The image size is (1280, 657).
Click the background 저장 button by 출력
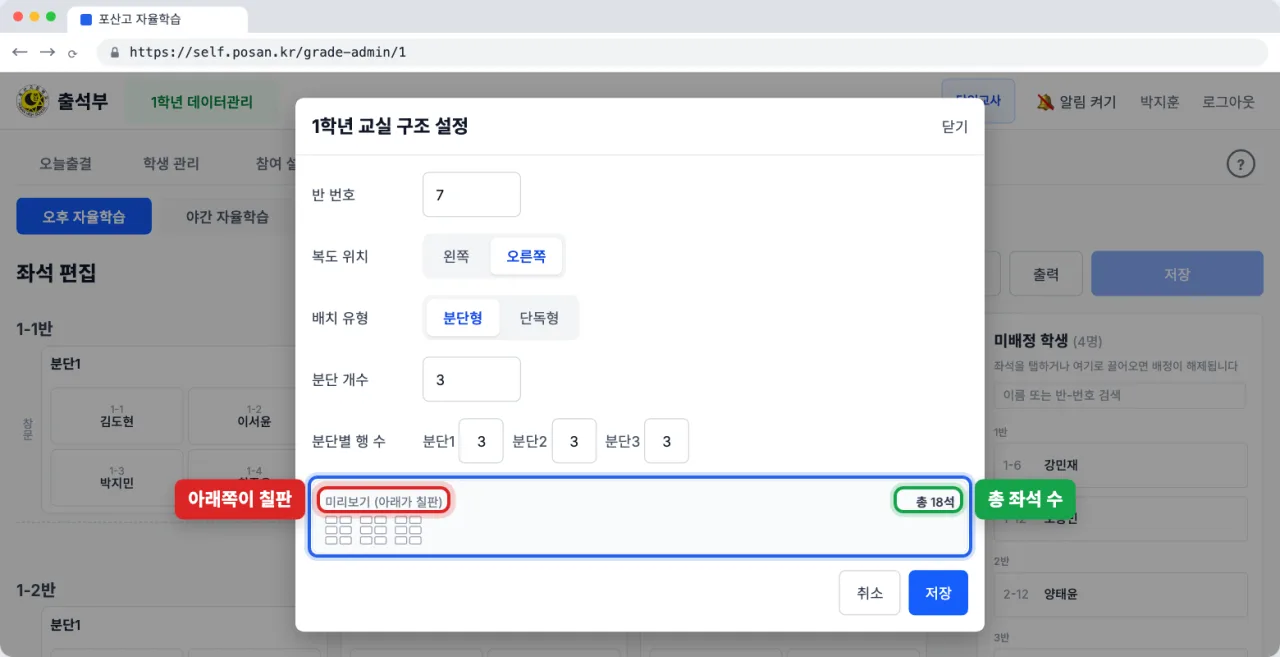pyautogui.click(x=1177, y=274)
